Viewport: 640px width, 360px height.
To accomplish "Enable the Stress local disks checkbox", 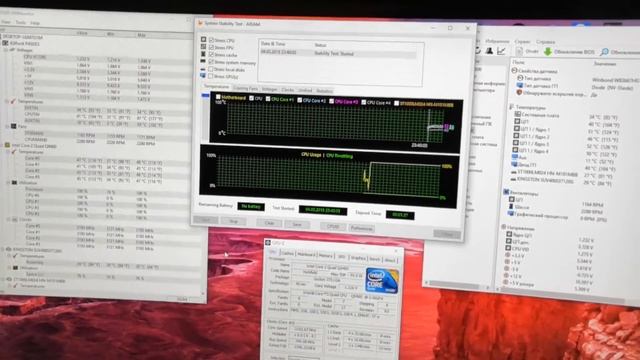I will pos(211,69).
